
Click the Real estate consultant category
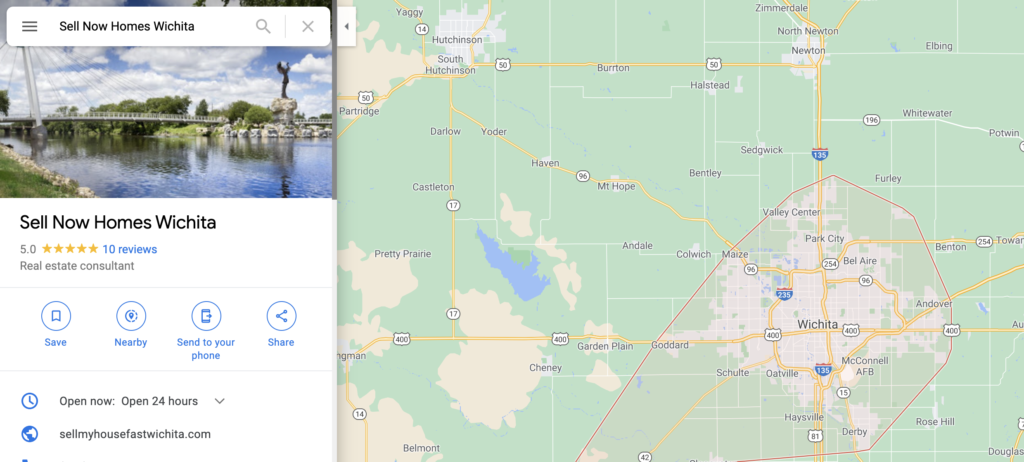pos(77,266)
